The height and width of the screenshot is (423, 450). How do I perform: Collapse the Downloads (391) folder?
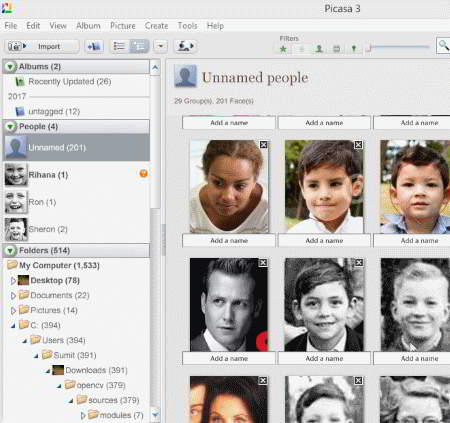[48, 371]
